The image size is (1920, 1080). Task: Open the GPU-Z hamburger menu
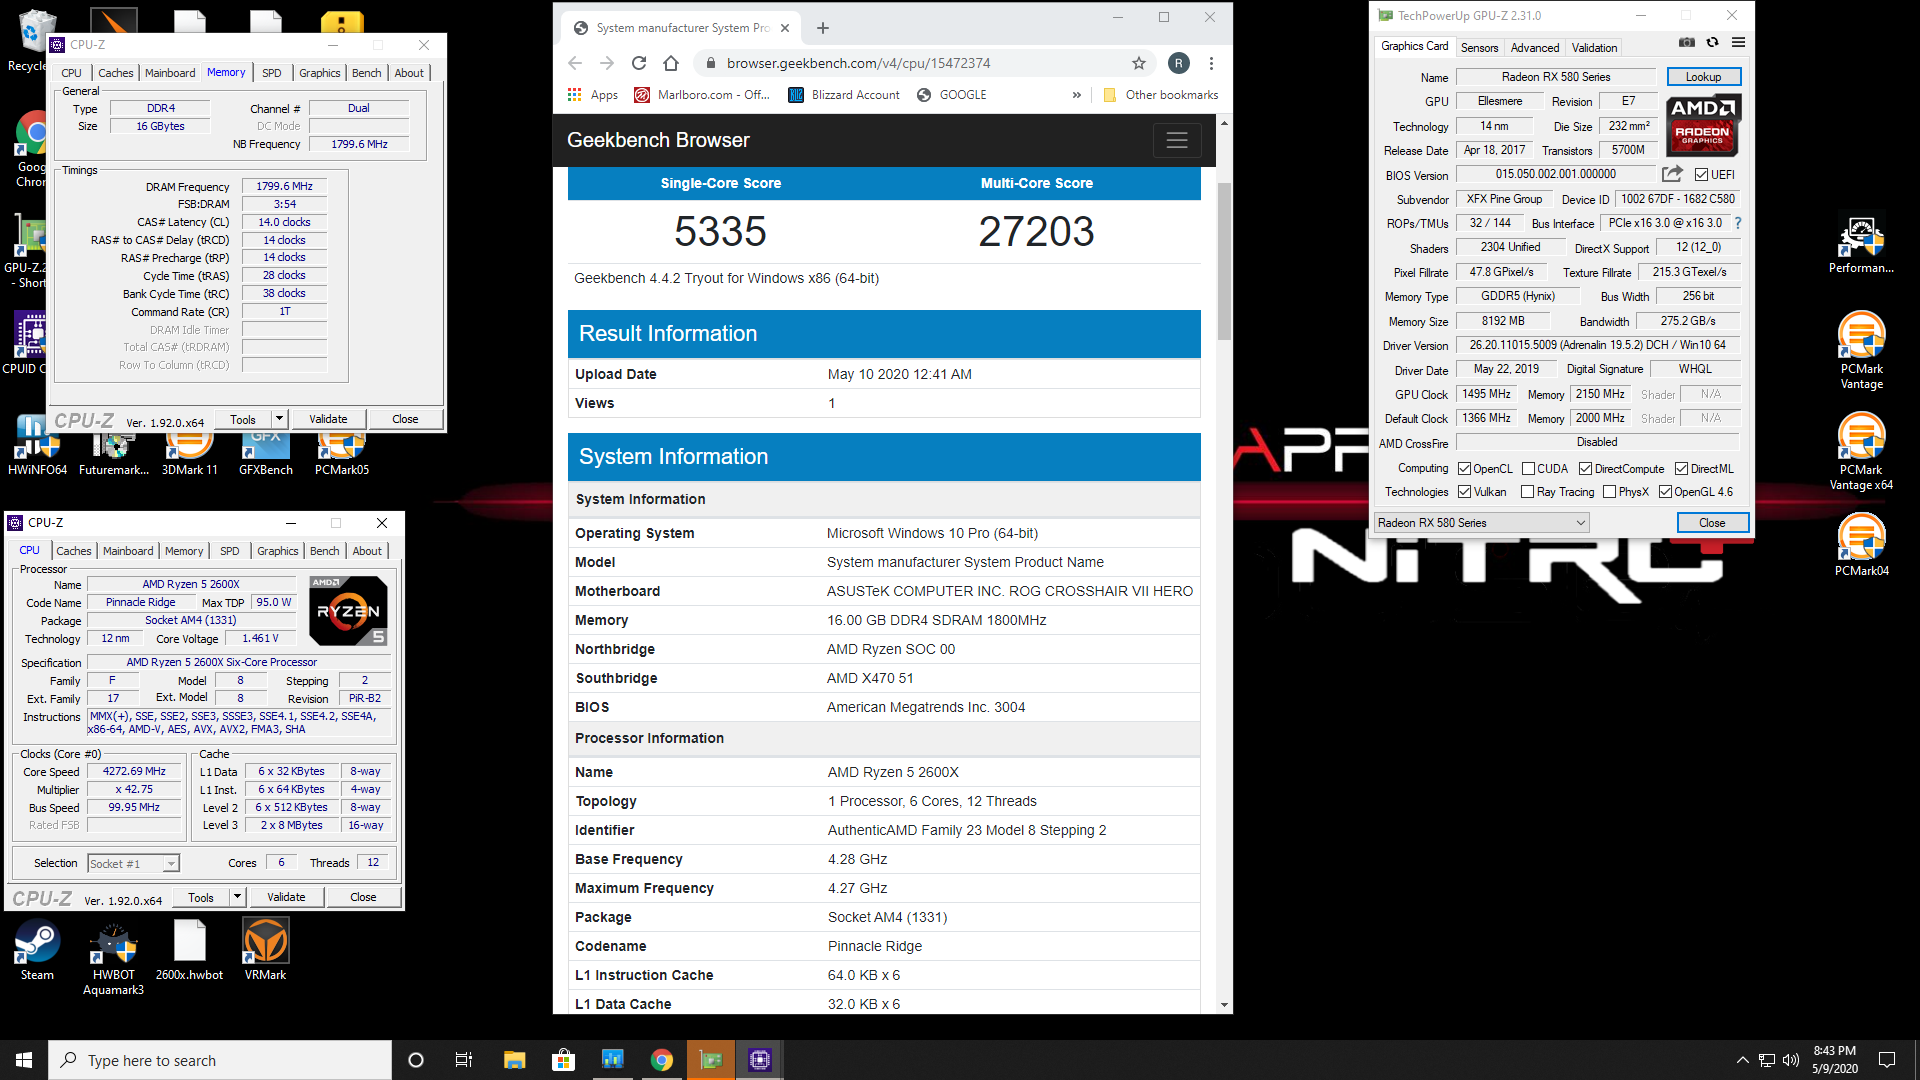point(1738,43)
